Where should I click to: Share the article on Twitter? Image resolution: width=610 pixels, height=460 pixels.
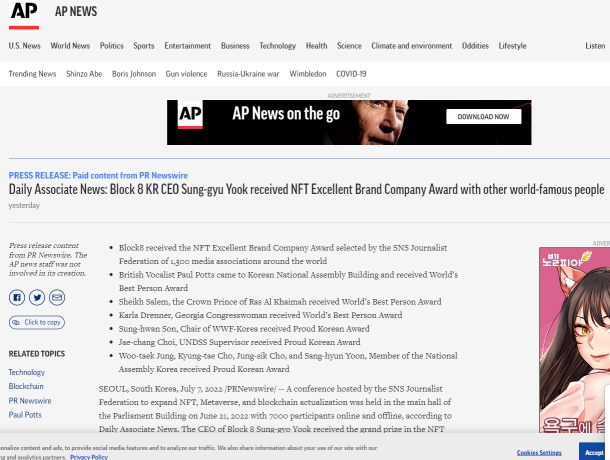pos(37,298)
